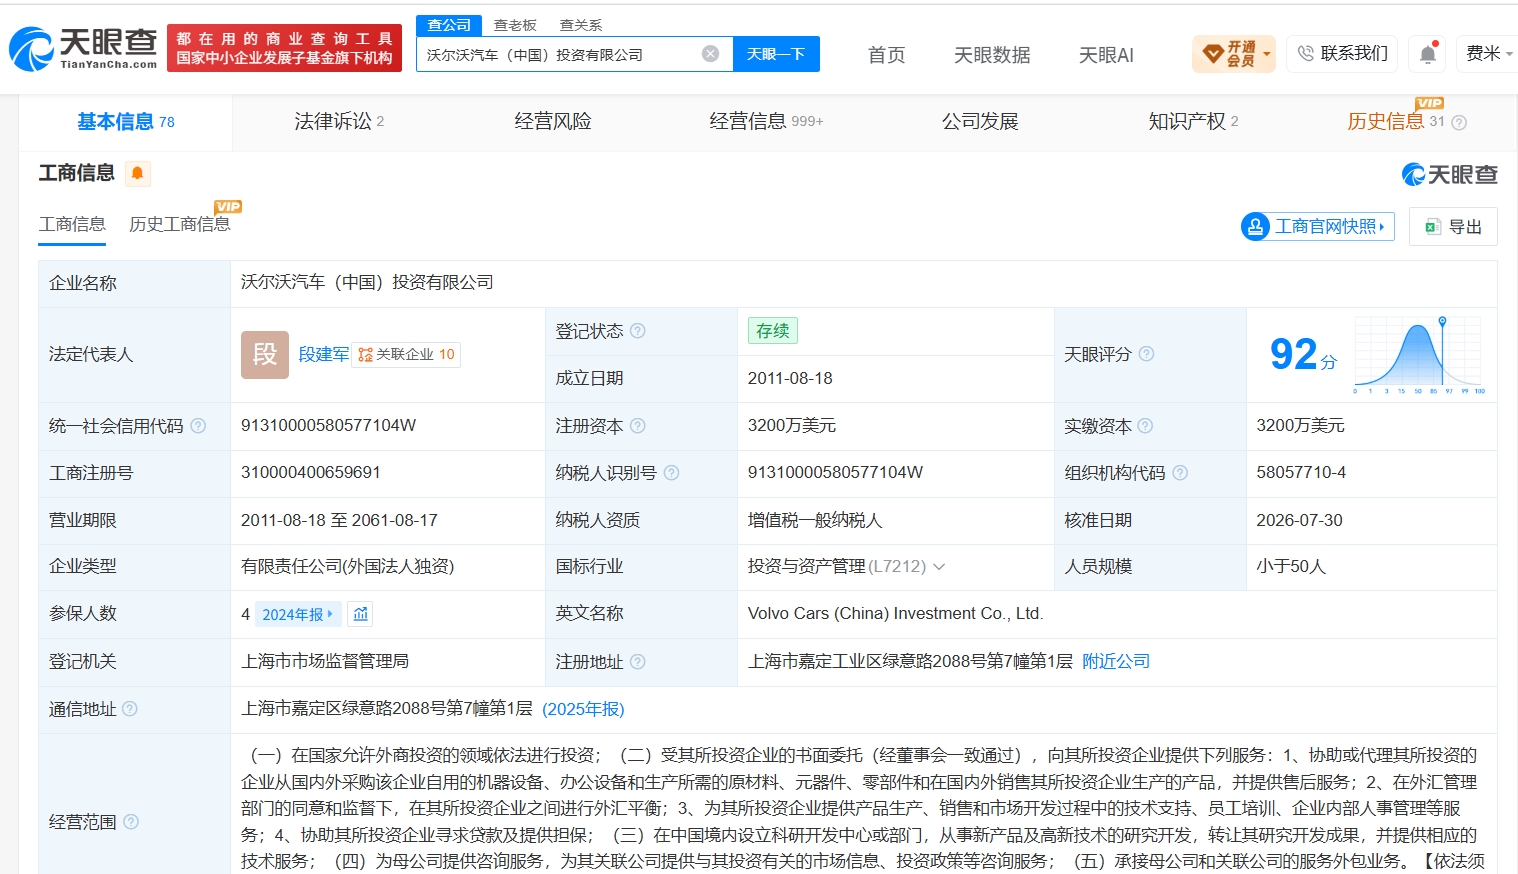
Task: Click the 上海市市场监督管理局 registration authority
Action: tap(325, 661)
